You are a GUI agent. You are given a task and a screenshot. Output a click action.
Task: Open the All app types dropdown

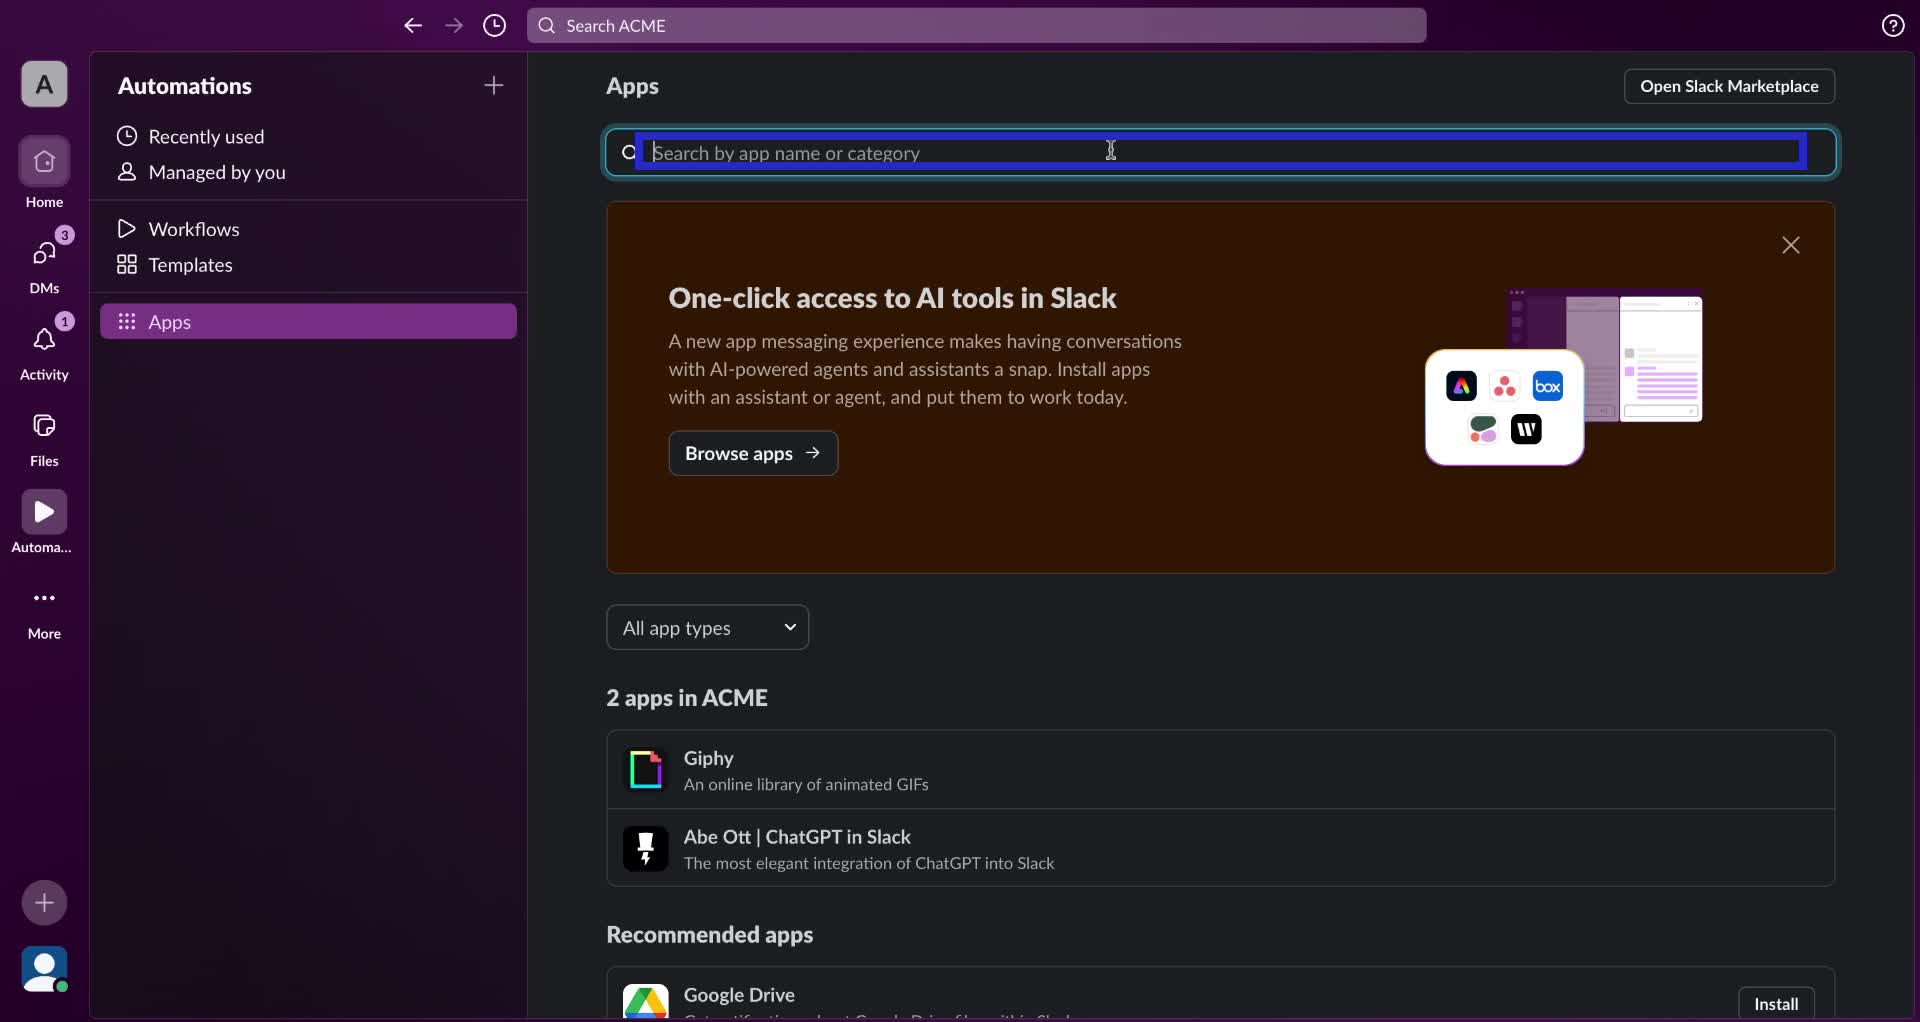(706, 627)
